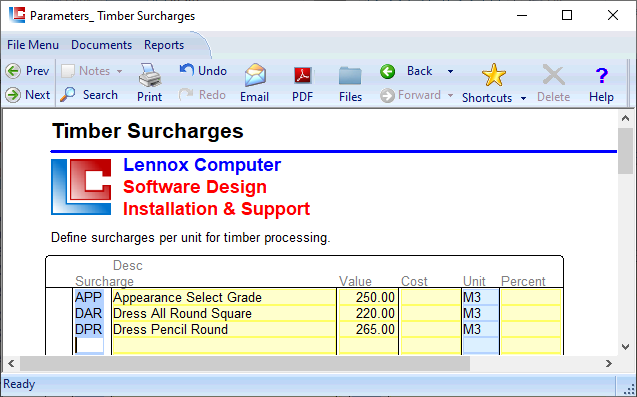Open the Files folder icon
The height and width of the screenshot is (397, 637).
pos(350,76)
